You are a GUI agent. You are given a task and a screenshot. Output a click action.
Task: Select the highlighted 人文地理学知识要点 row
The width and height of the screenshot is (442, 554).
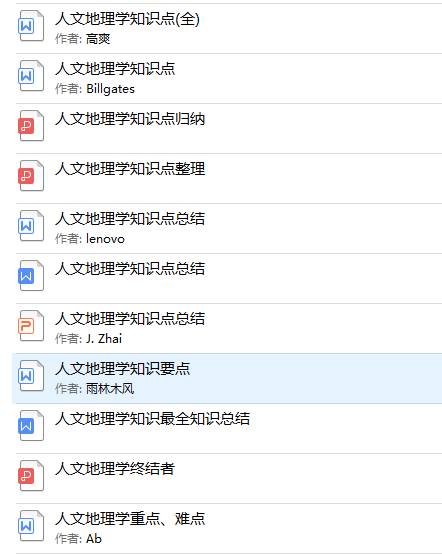click(227, 378)
